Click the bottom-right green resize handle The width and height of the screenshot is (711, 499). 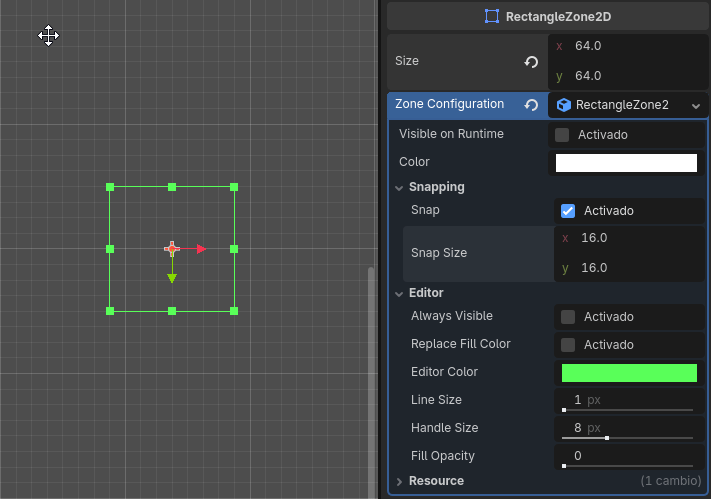click(234, 311)
